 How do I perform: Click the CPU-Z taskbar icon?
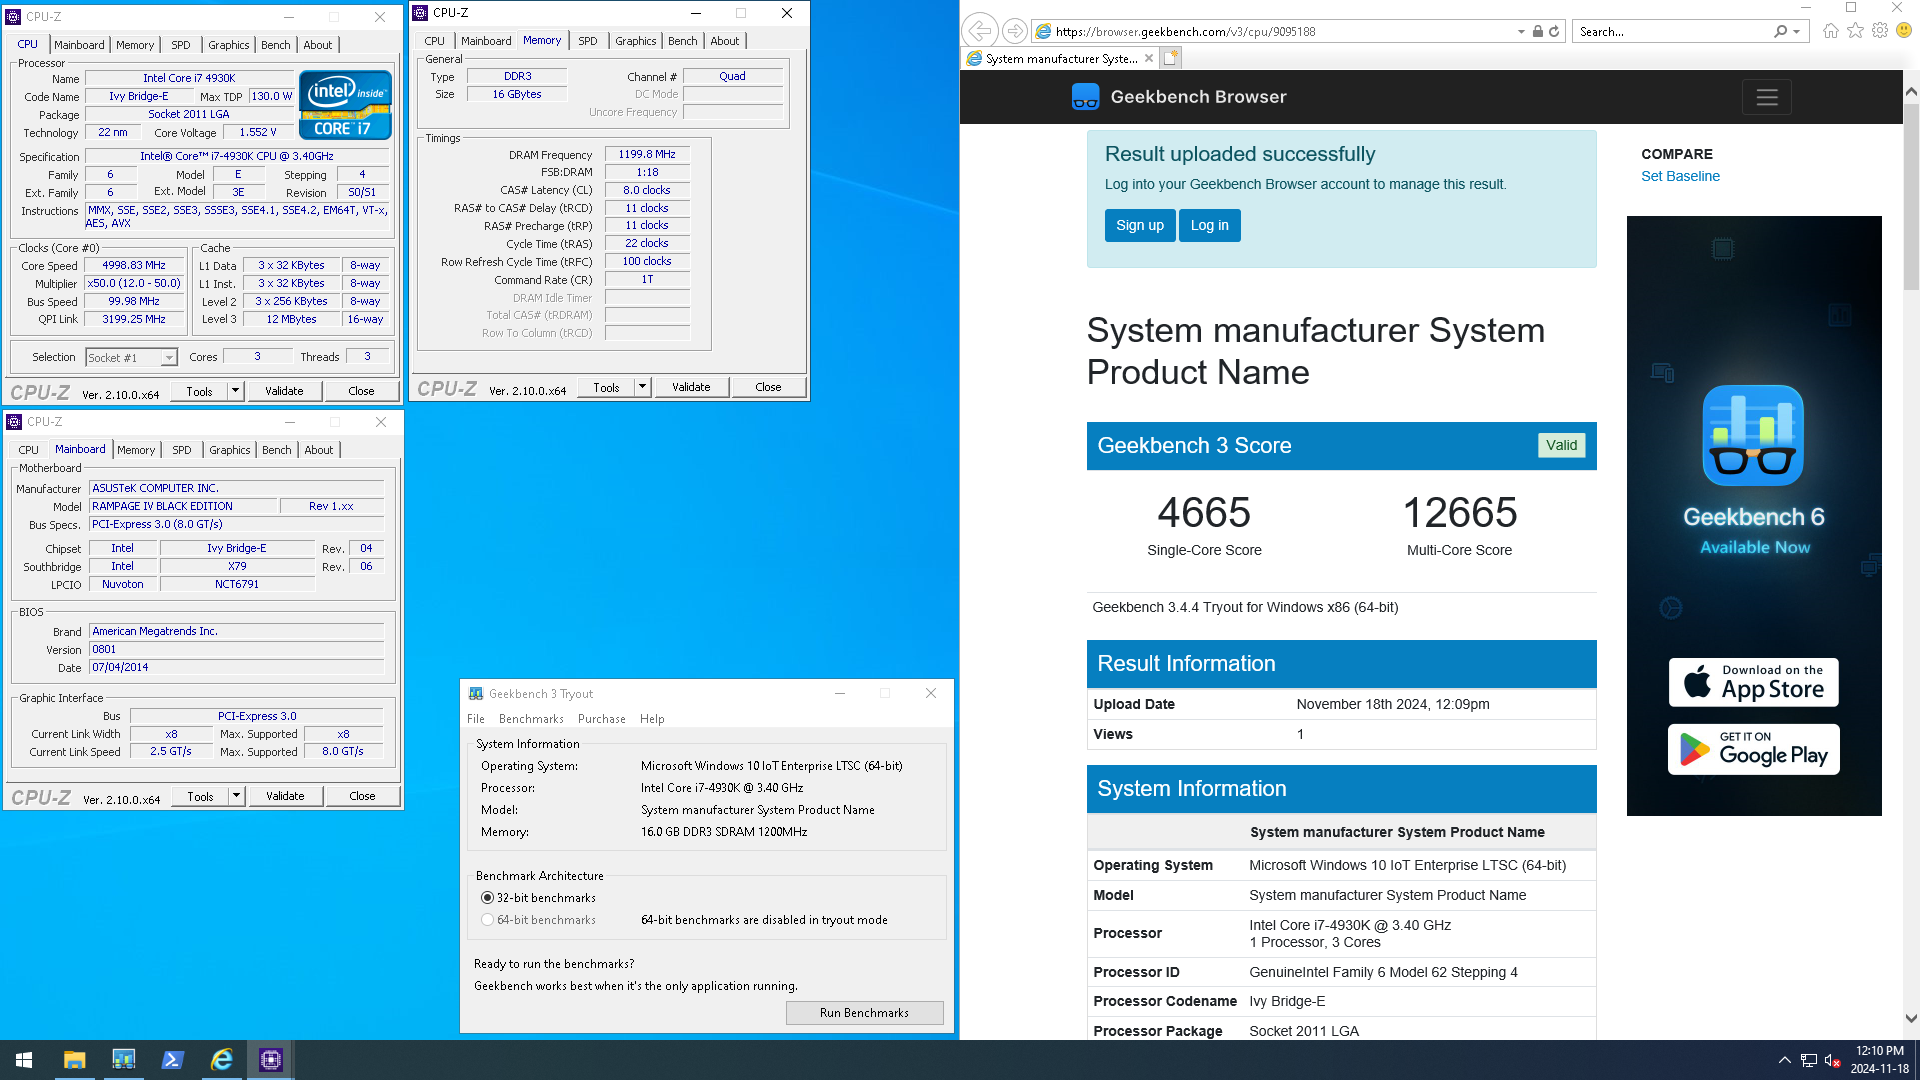(270, 1060)
